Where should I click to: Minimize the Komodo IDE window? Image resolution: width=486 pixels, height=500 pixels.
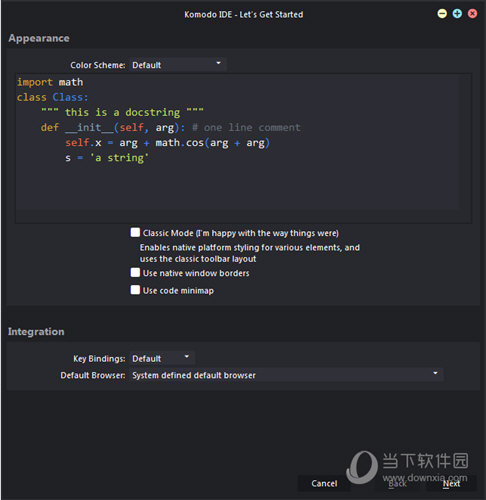[442, 14]
